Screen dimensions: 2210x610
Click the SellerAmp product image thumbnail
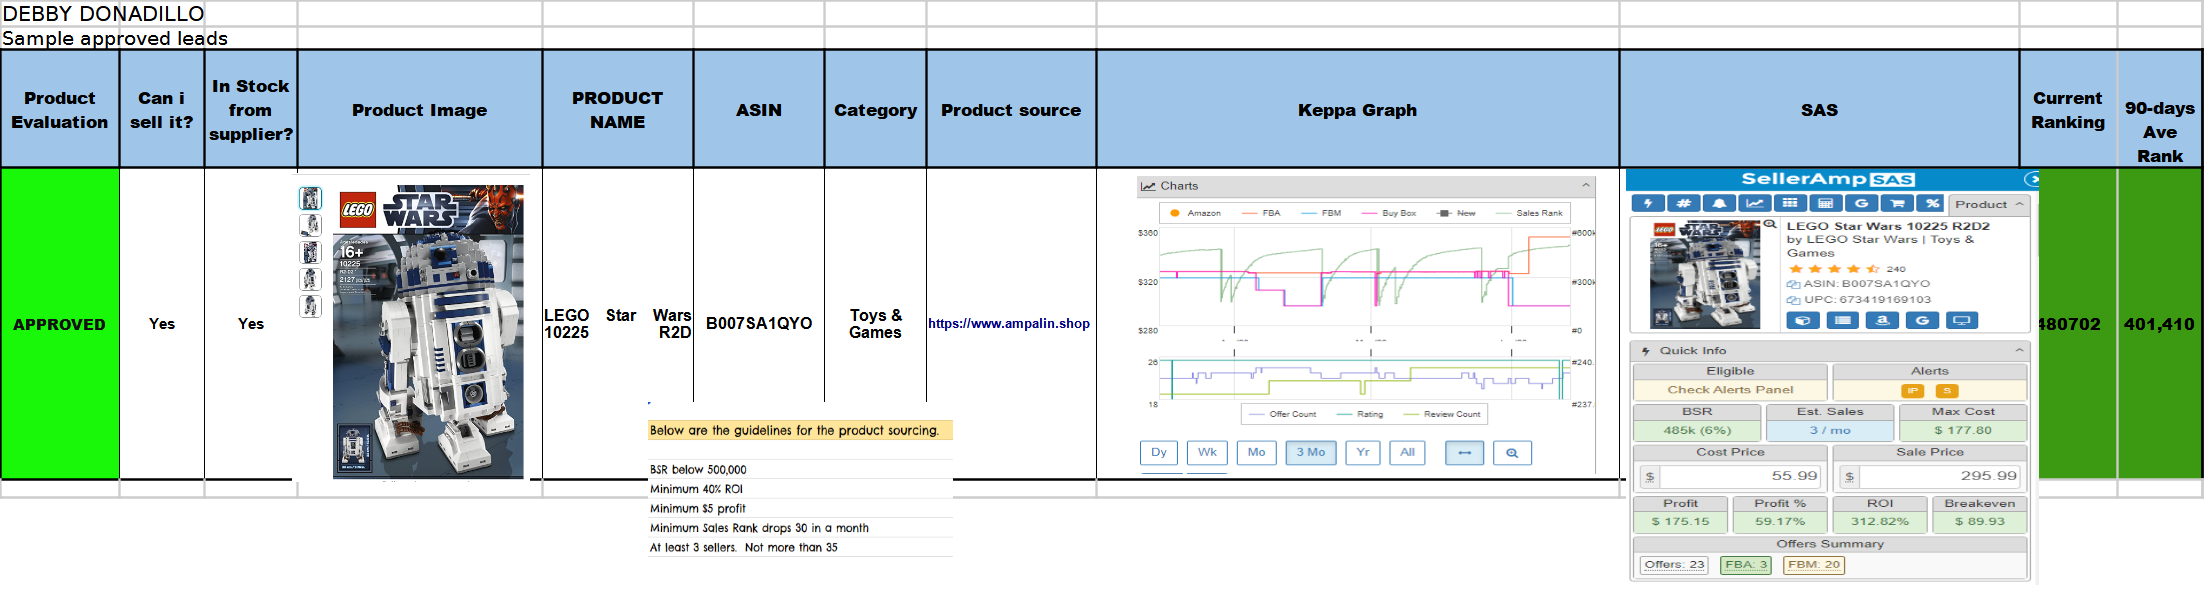click(1705, 274)
